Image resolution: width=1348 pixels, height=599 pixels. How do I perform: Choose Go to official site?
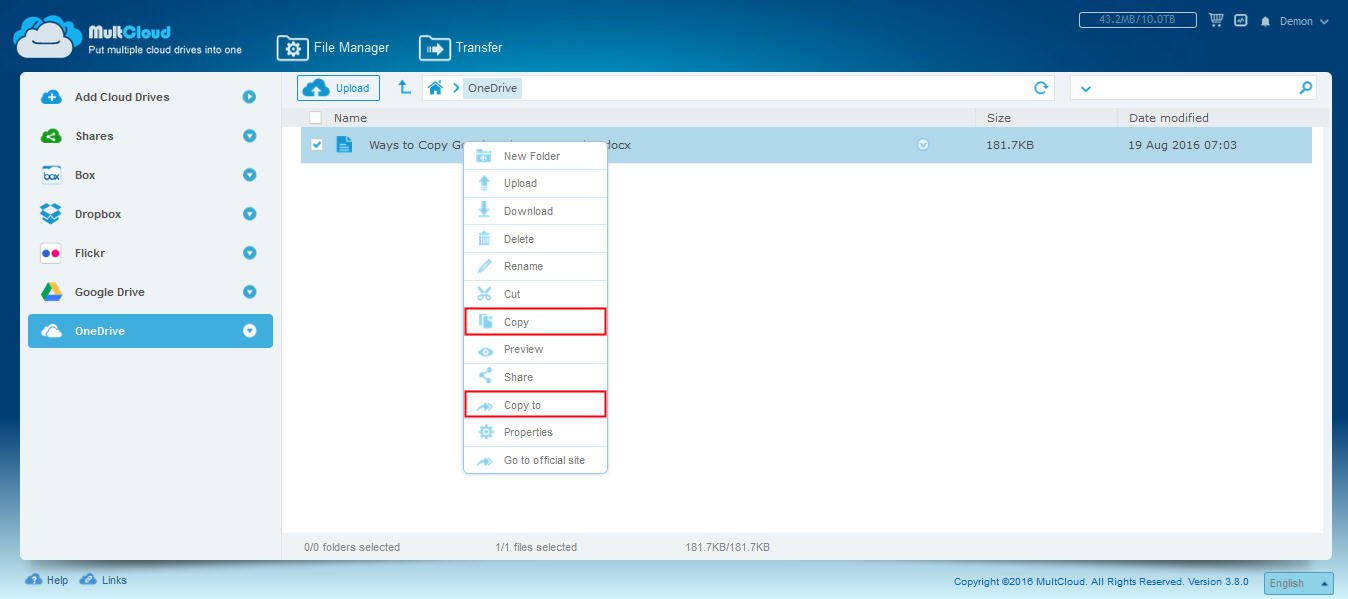coord(535,460)
